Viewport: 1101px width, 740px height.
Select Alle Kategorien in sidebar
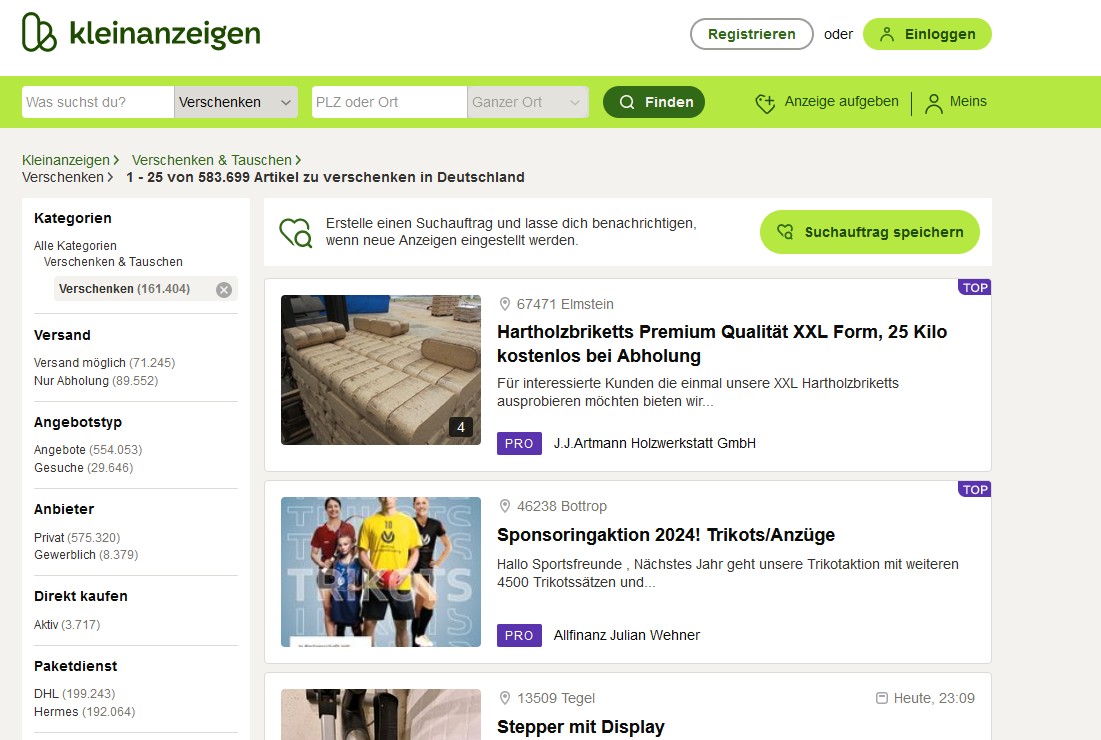tap(75, 246)
